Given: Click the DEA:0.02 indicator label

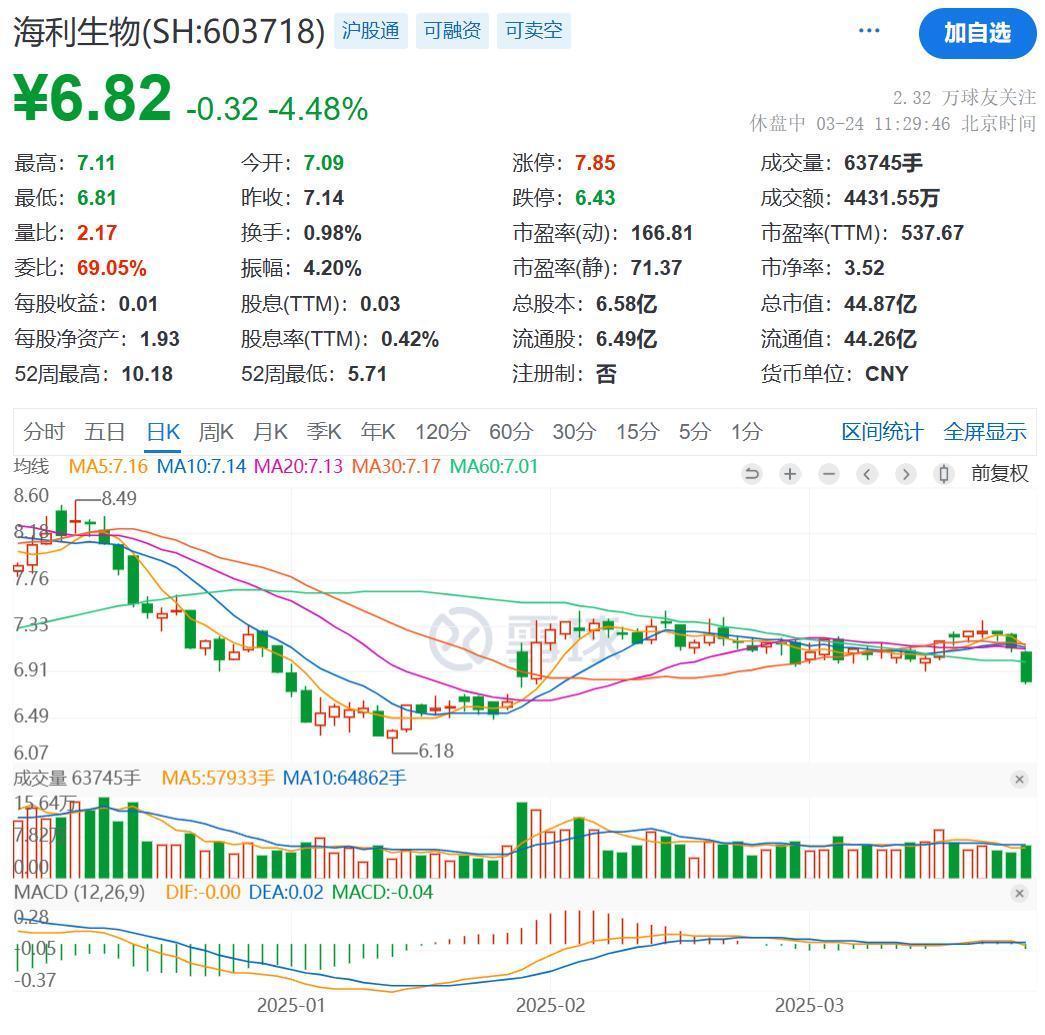Looking at the screenshot, I should click(286, 892).
